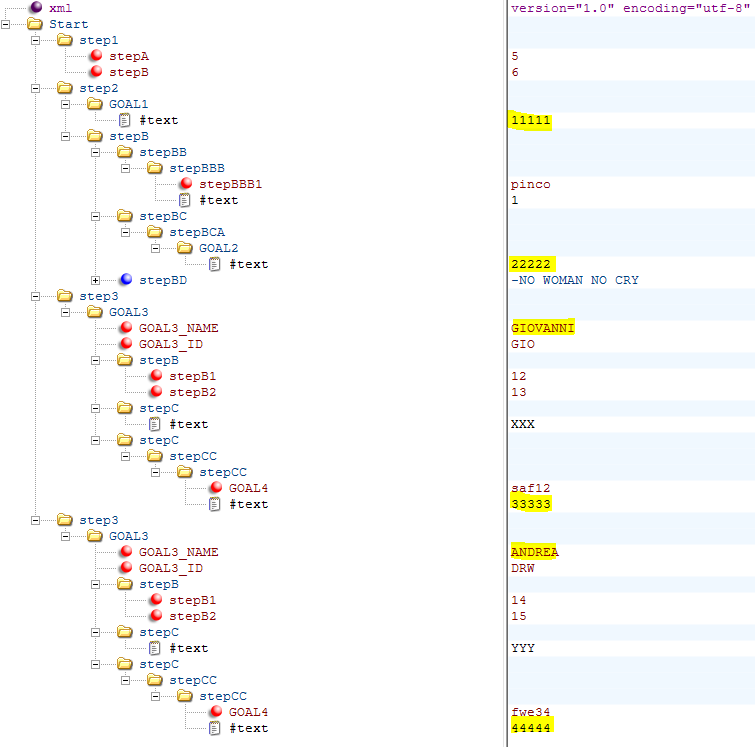
Task: Click the highlighted GIOVANNI value
Action: pos(542,328)
